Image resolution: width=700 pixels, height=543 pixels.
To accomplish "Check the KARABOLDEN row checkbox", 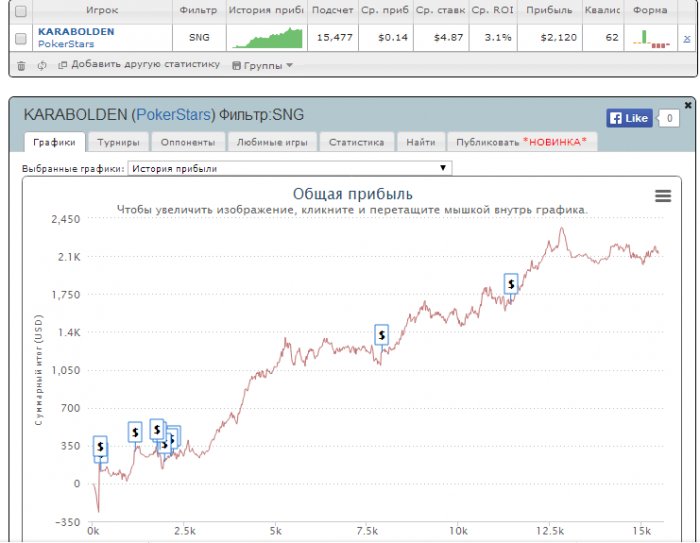I will point(21,39).
